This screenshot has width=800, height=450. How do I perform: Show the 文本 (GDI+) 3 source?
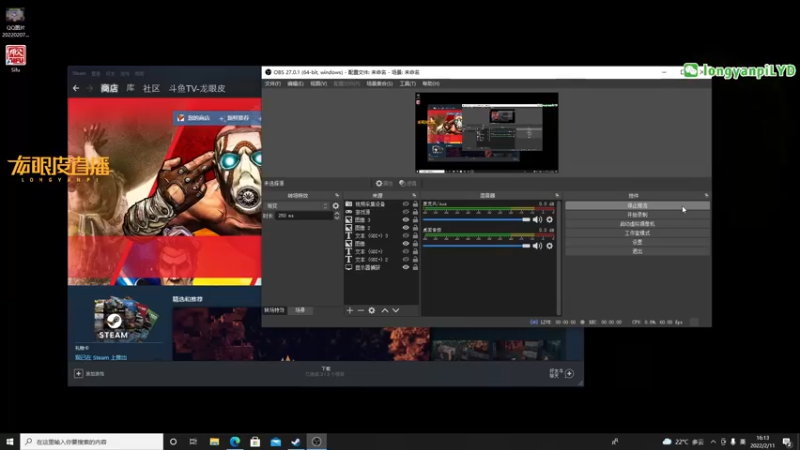pos(406,236)
